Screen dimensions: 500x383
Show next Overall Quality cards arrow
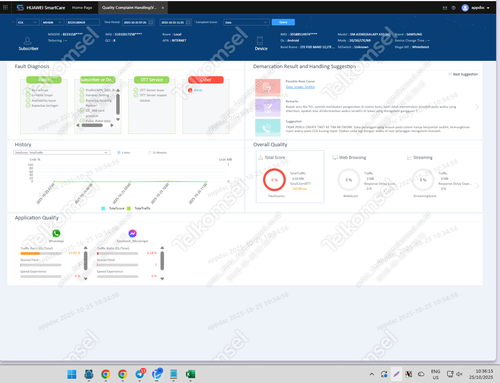coord(477,186)
